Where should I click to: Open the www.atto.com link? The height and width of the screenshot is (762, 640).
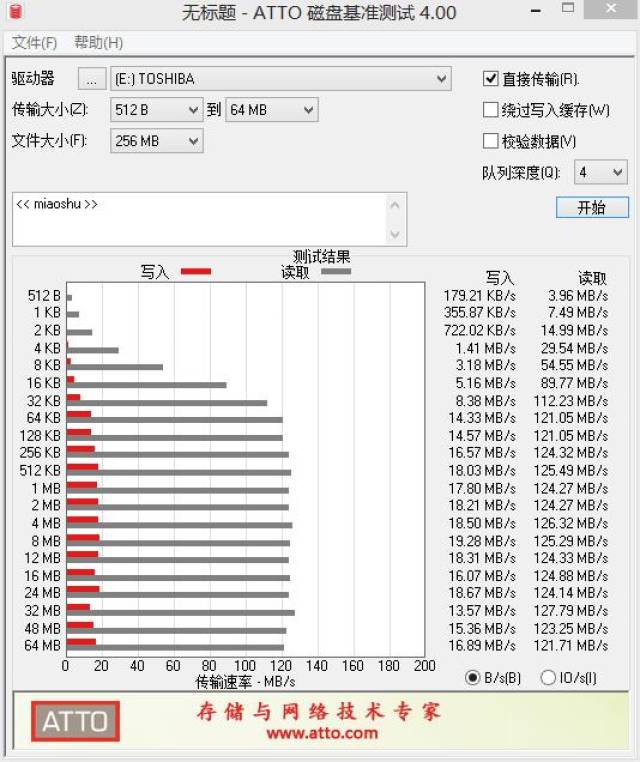(x=322, y=733)
